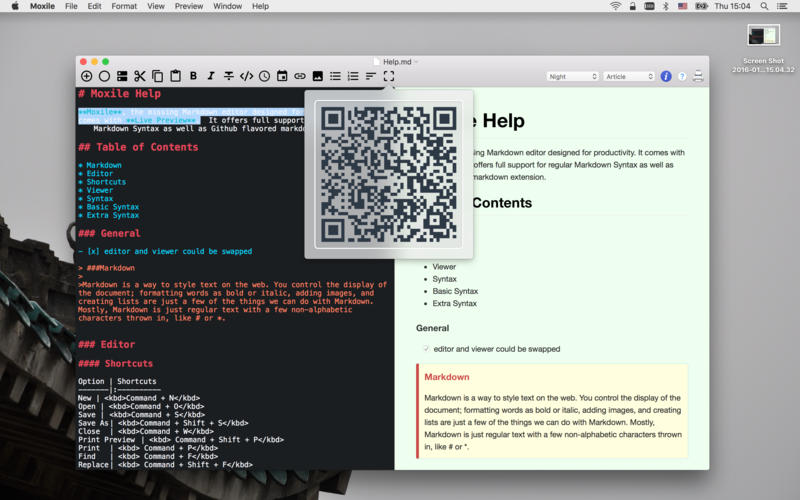Click the empty circle toolbar icon
The height and width of the screenshot is (500, 800).
104,76
